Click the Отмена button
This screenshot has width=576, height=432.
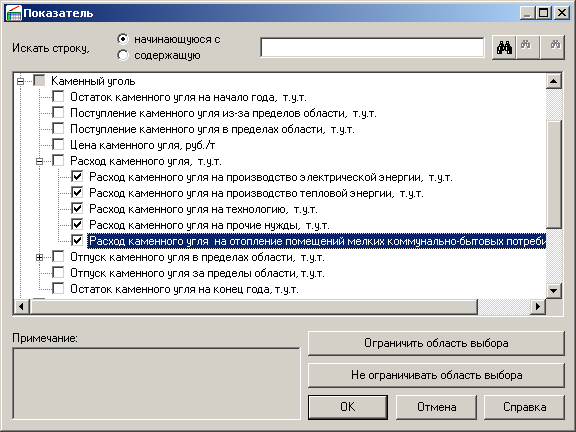[x=436, y=407]
